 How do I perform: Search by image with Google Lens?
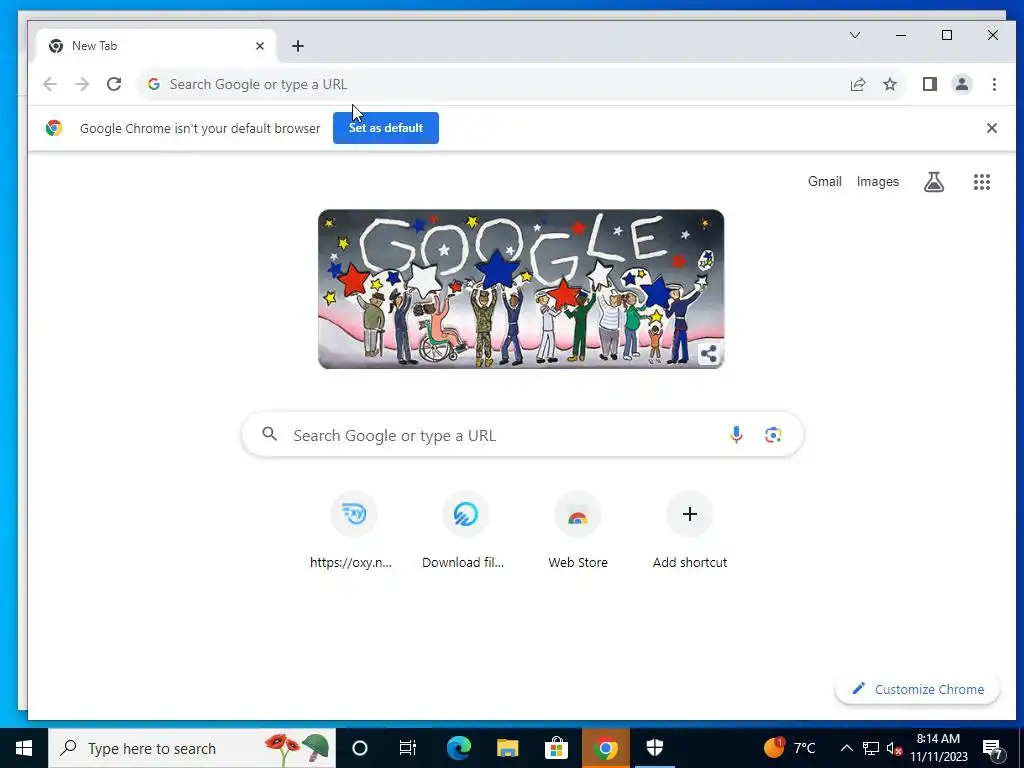(773, 434)
